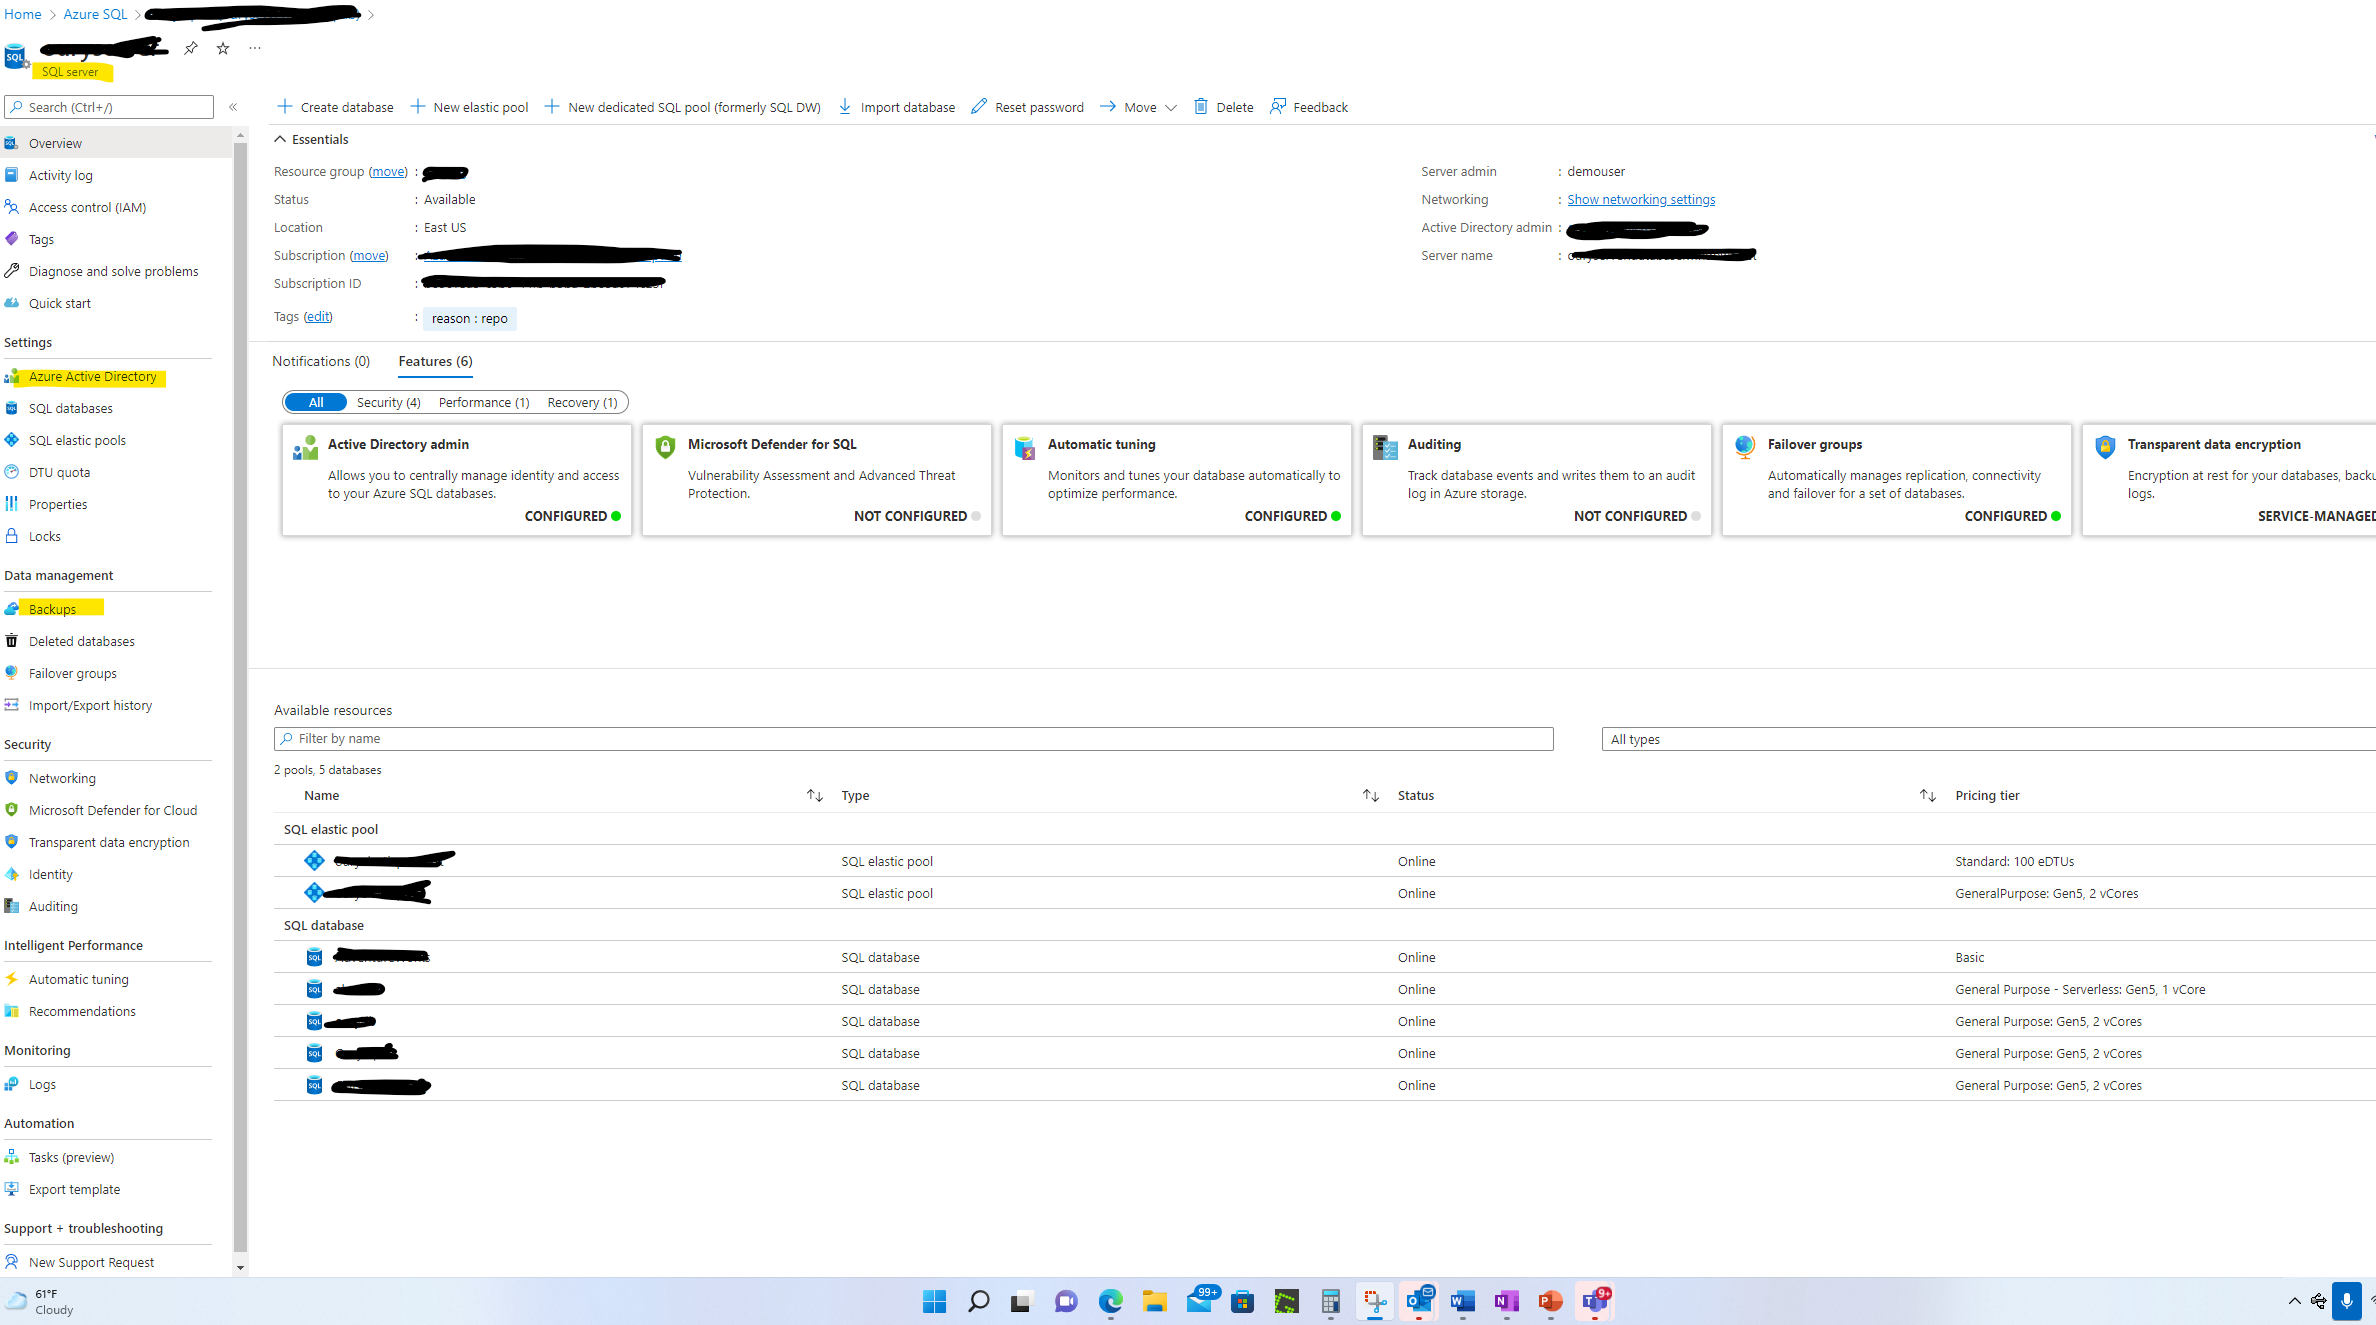
Task: Click the Reset password pencil icon
Action: 979,107
